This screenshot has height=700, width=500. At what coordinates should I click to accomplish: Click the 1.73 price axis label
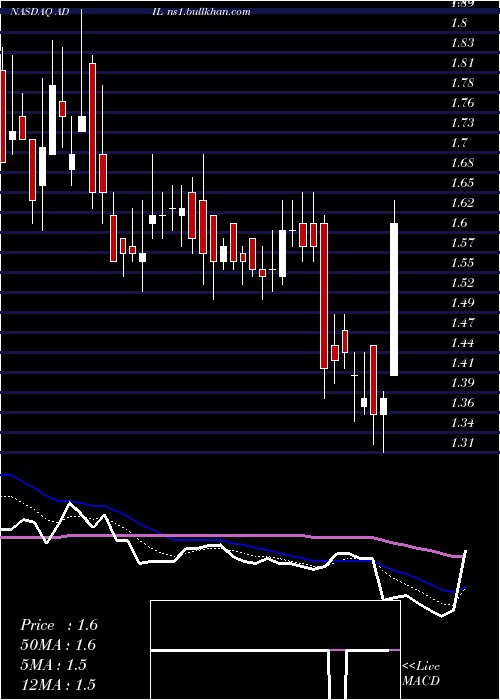tap(462, 123)
